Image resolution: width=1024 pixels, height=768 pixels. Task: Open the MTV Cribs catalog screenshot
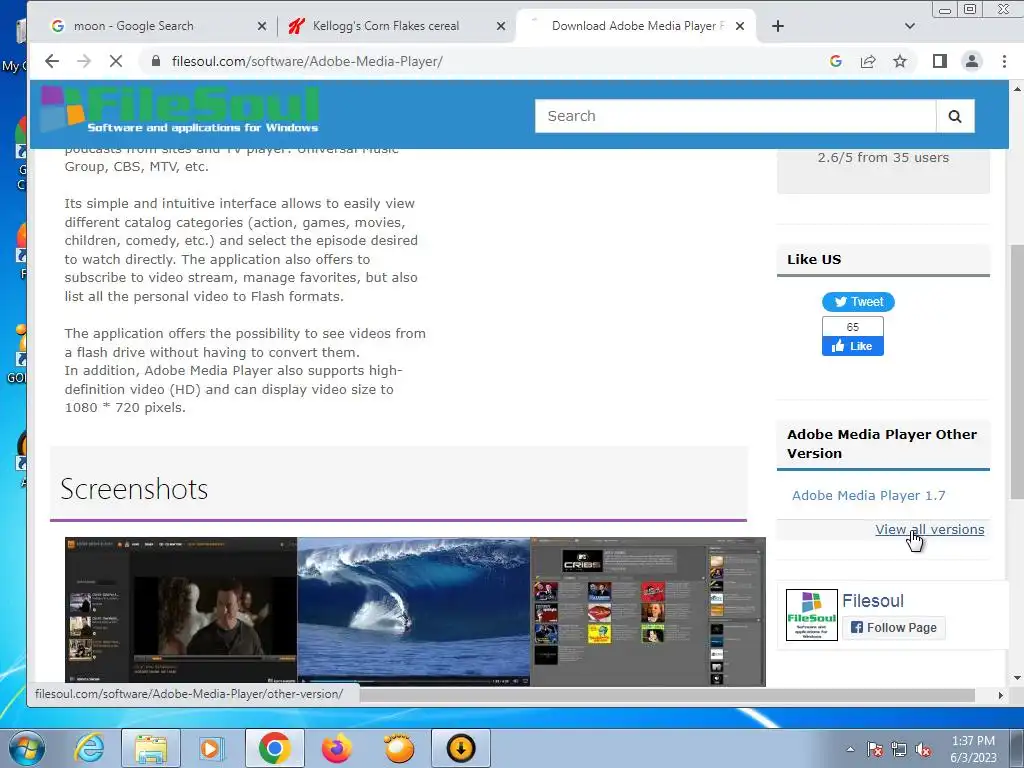[x=647, y=611]
